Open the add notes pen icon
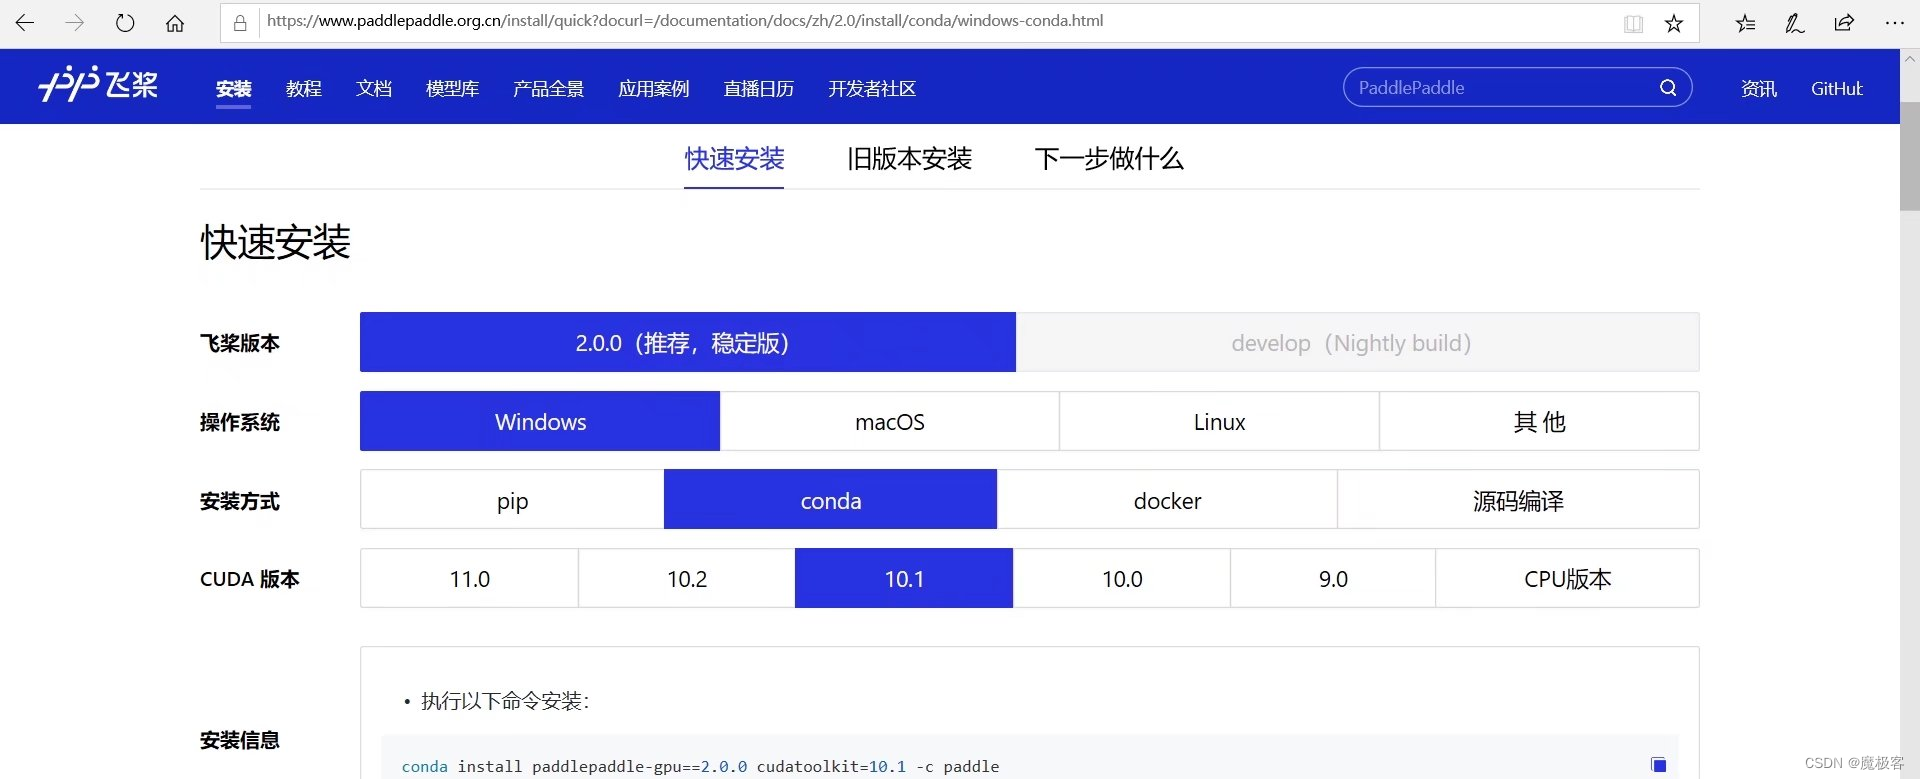 [x=1795, y=23]
